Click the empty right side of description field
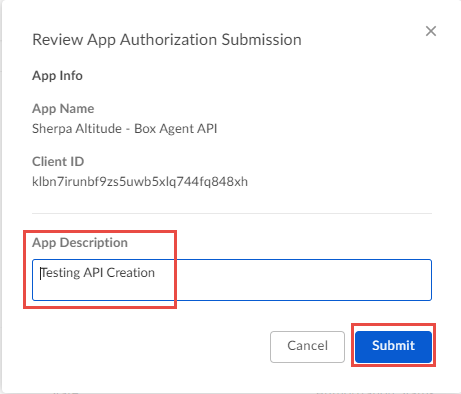The image size is (461, 394). [300, 280]
